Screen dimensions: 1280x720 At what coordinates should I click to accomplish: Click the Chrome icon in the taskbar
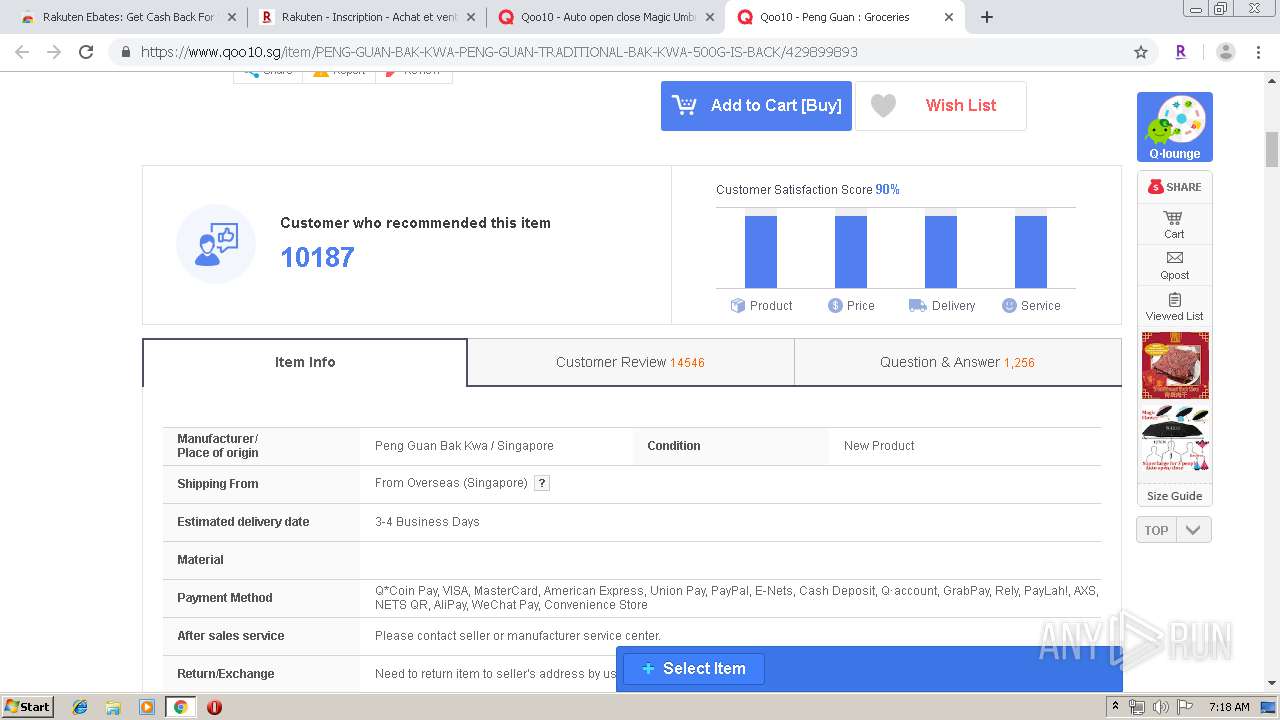[180, 707]
